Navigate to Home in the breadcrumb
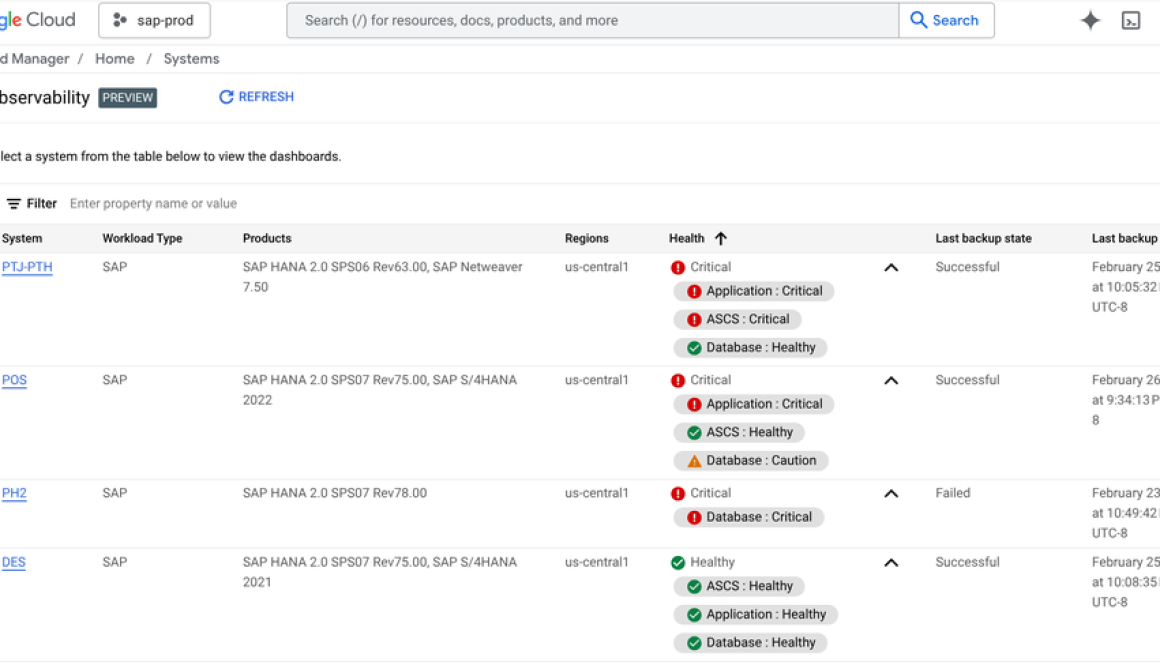This screenshot has width=1160, height=665. click(114, 58)
